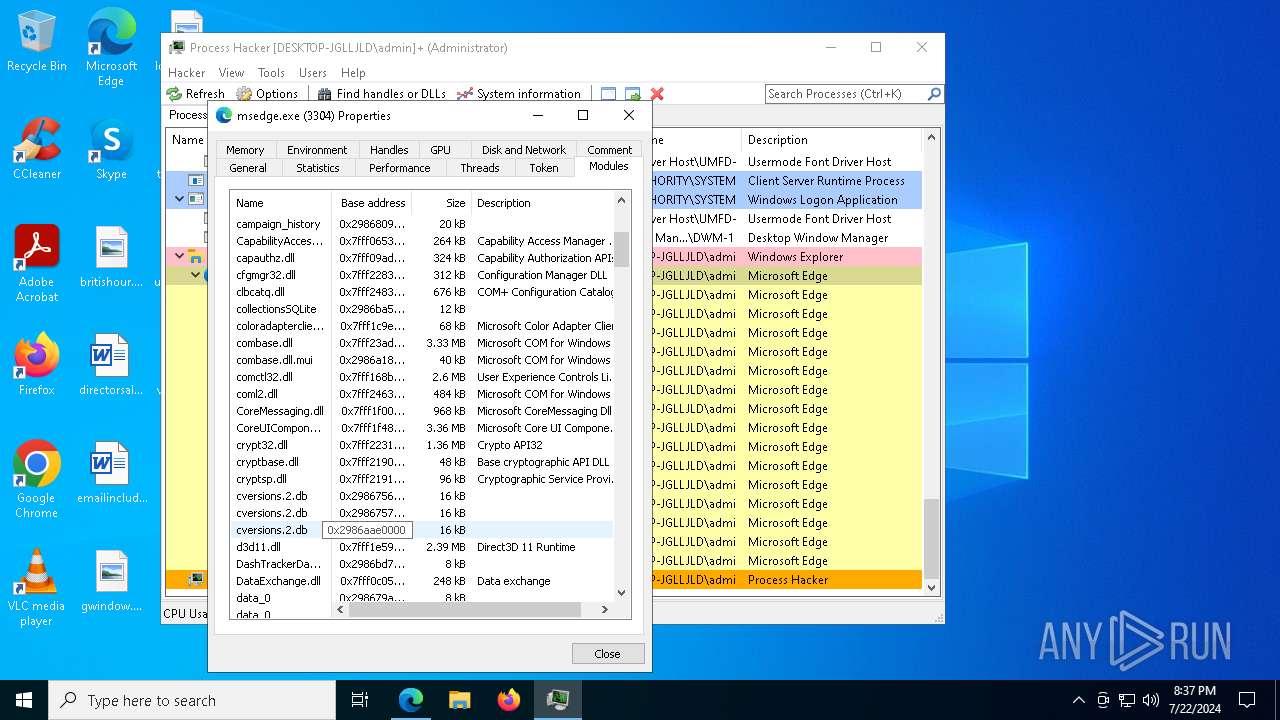Click the find window toolbar icon
1280x720 pixels.
pos(608,94)
